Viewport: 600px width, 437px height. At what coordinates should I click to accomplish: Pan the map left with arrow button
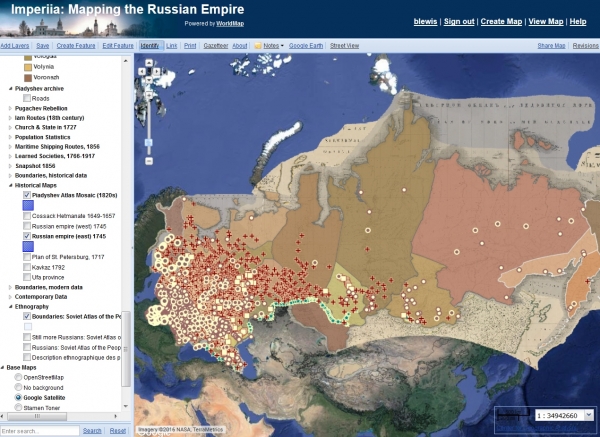(142, 71)
